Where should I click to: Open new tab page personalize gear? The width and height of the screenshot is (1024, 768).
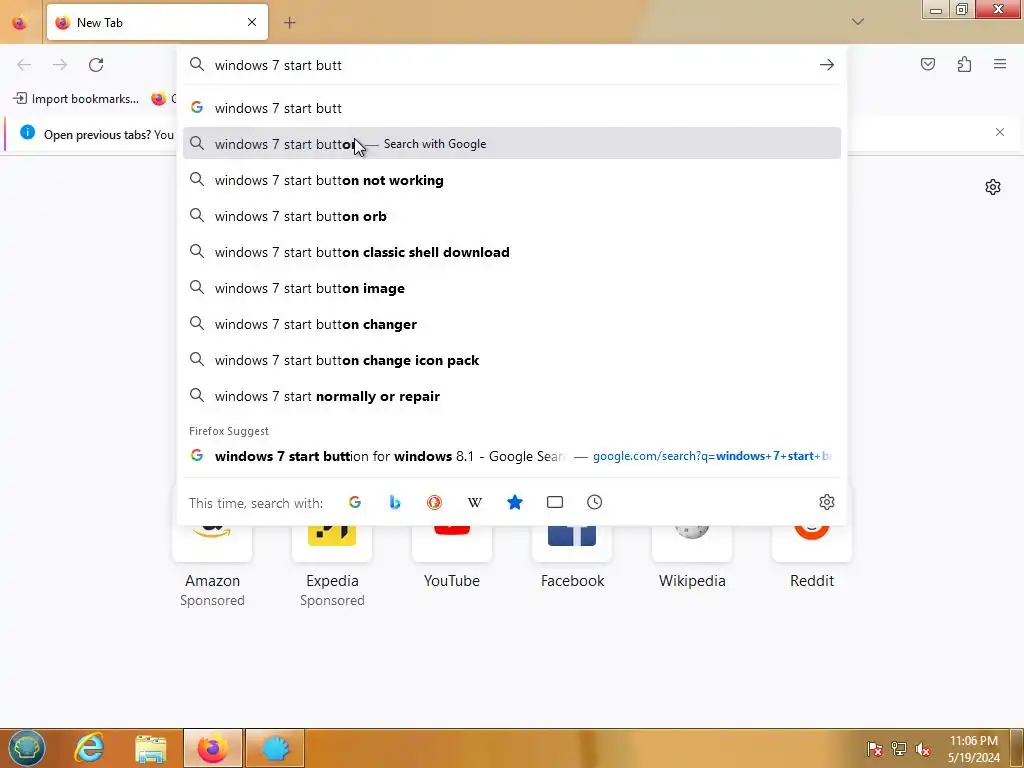tap(993, 187)
